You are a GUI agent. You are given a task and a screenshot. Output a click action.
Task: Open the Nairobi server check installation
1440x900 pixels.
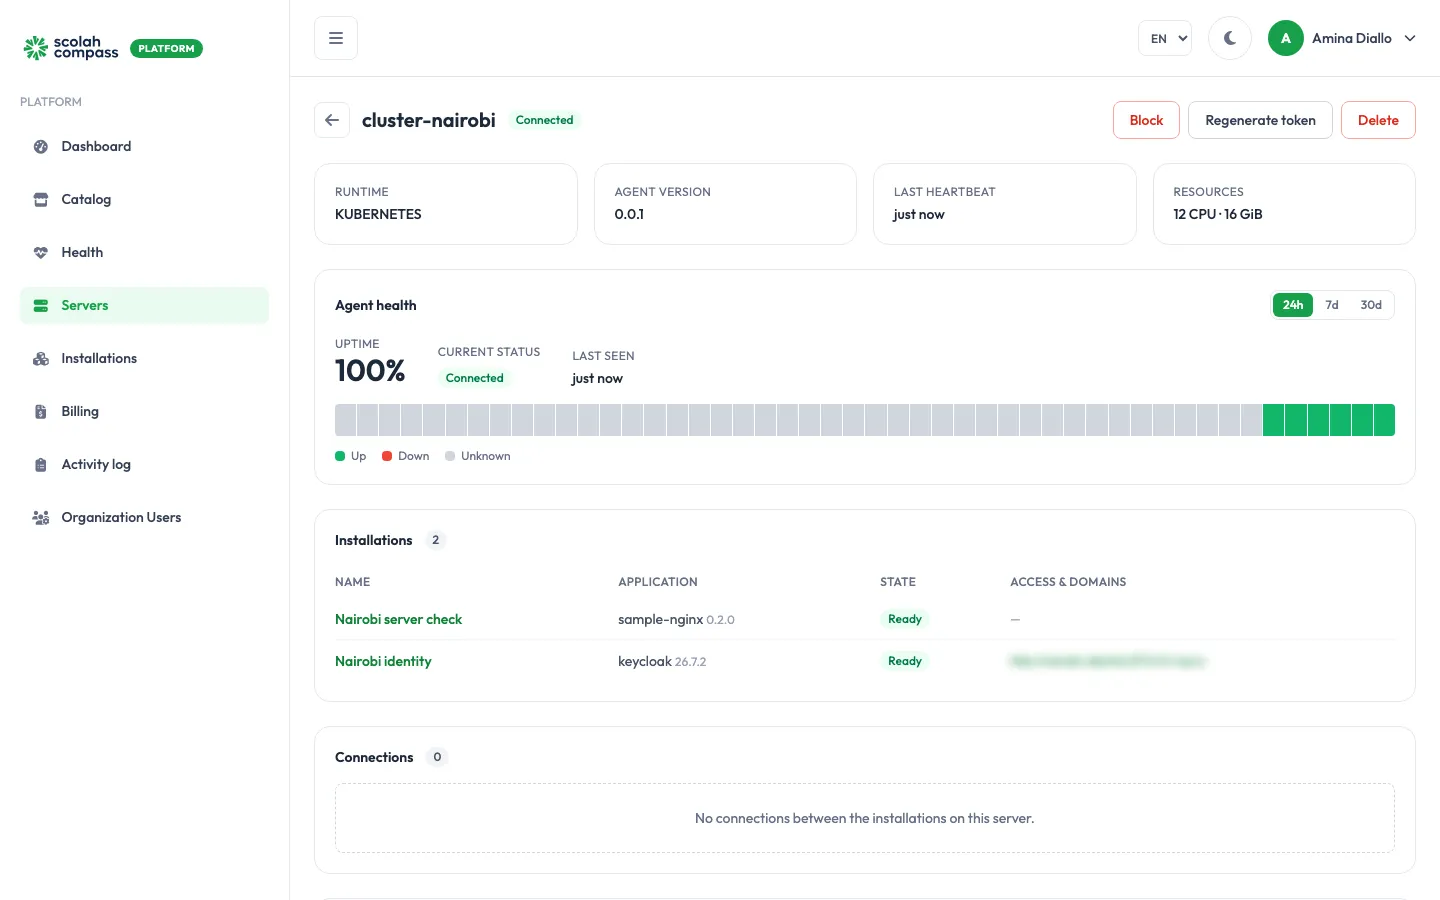pyautogui.click(x=398, y=620)
